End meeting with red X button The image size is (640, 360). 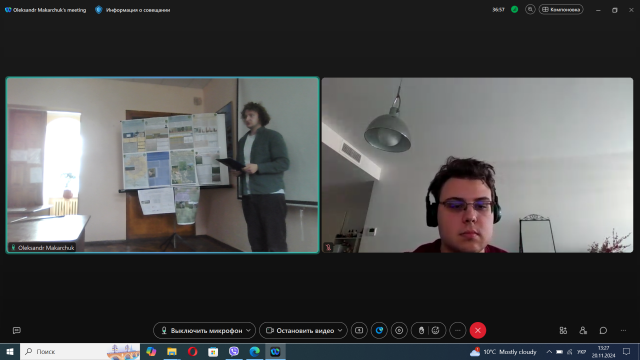[x=478, y=331]
